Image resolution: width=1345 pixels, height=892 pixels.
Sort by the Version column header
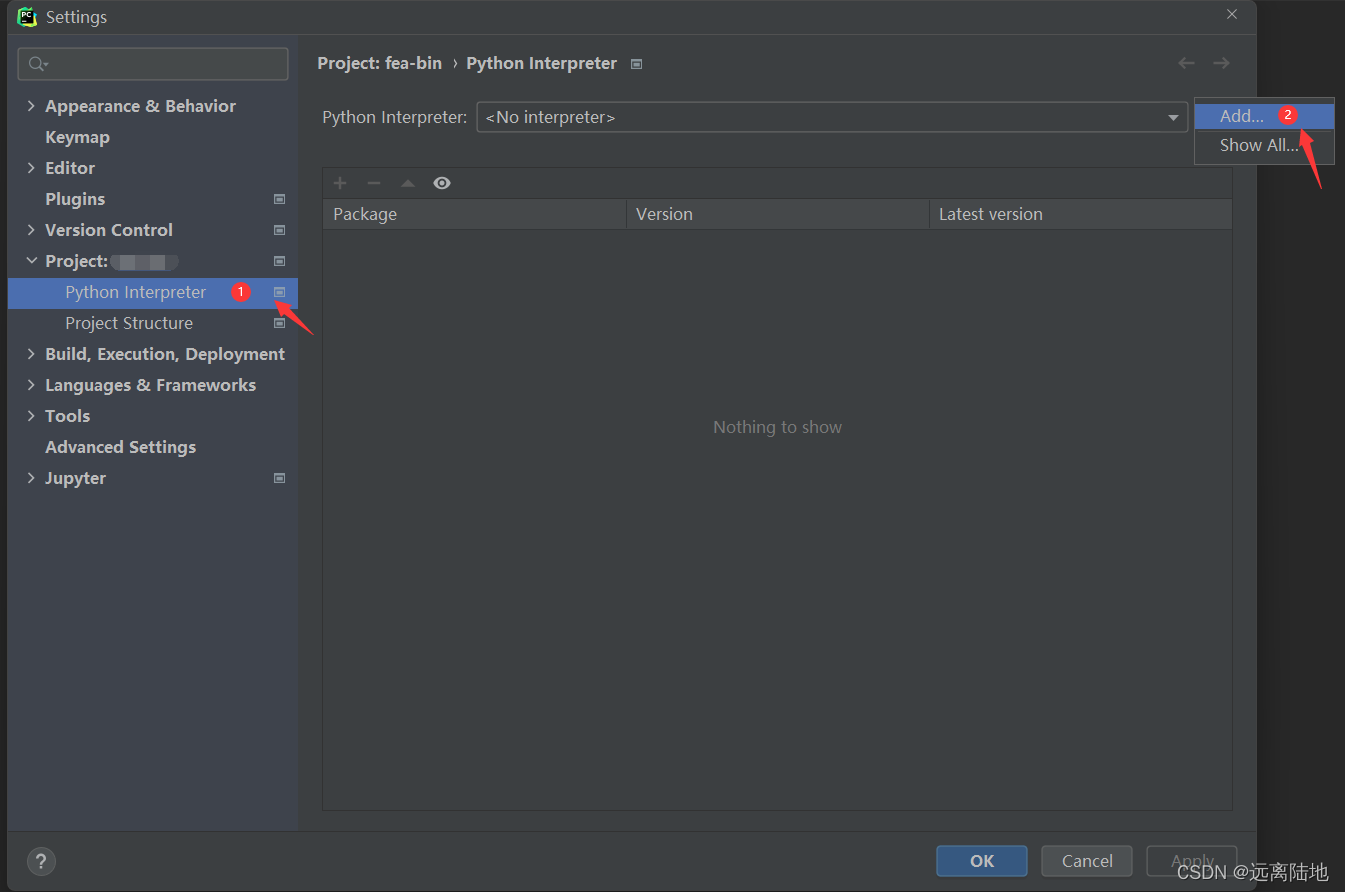[x=778, y=214]
